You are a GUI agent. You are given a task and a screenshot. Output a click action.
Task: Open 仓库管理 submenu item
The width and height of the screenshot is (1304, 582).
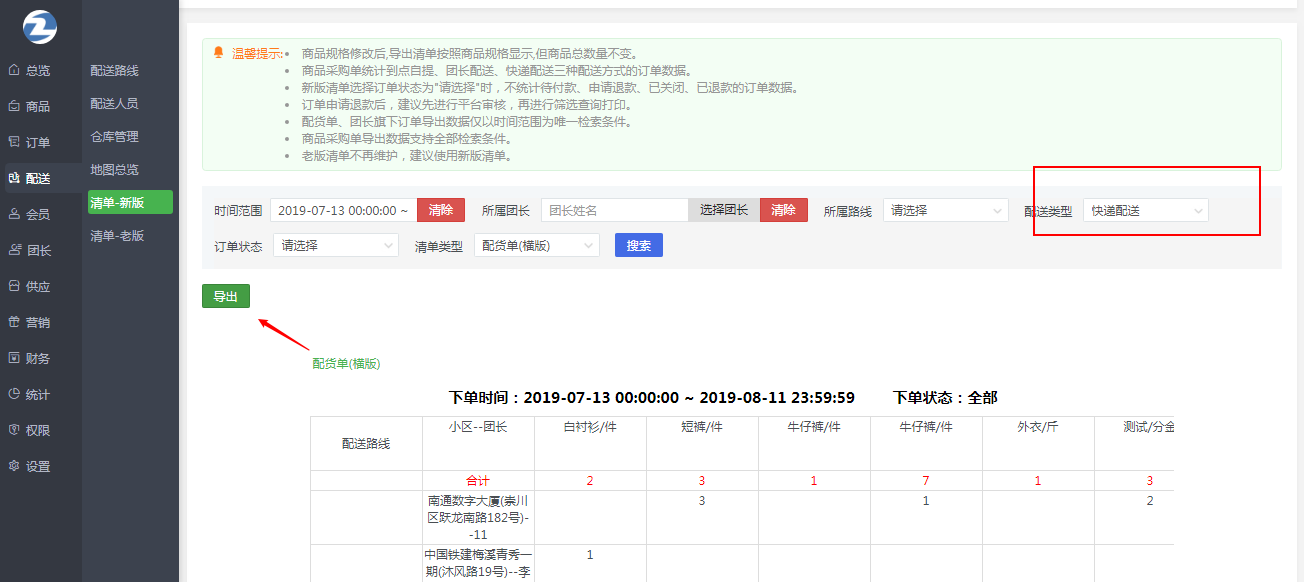click(x=114, y=137)
